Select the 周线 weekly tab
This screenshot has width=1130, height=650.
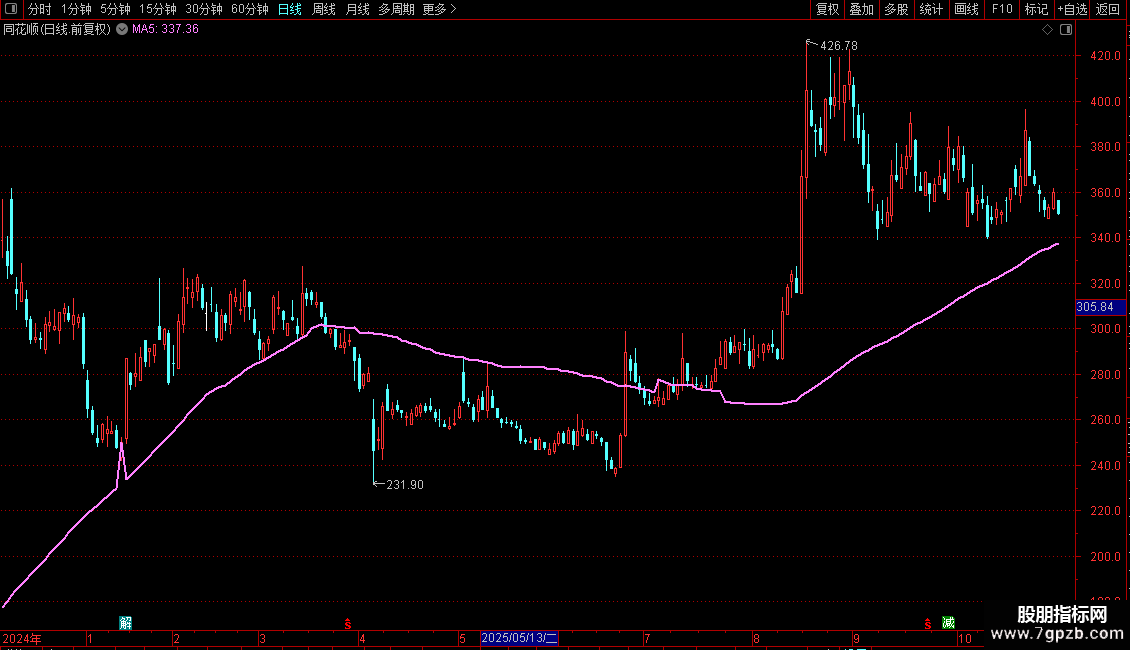pyautogui.click(x=324, y=9)
